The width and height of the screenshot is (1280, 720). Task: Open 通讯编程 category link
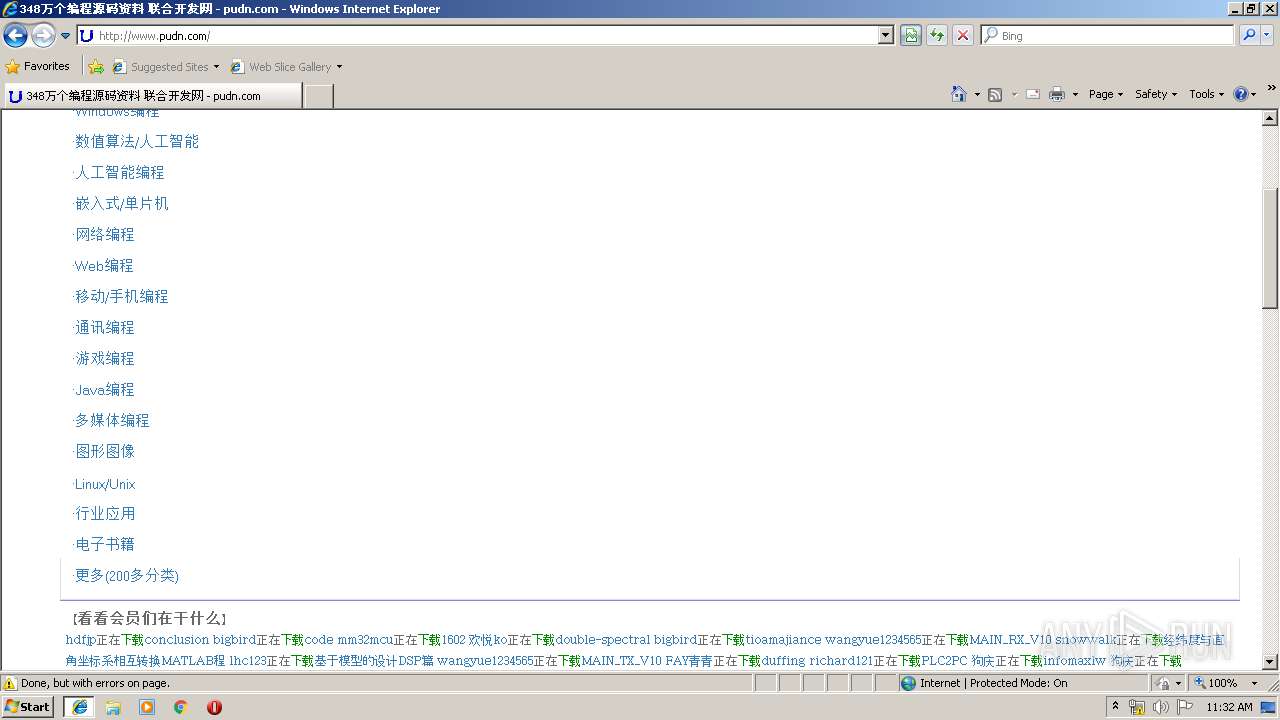pos(105,328)
